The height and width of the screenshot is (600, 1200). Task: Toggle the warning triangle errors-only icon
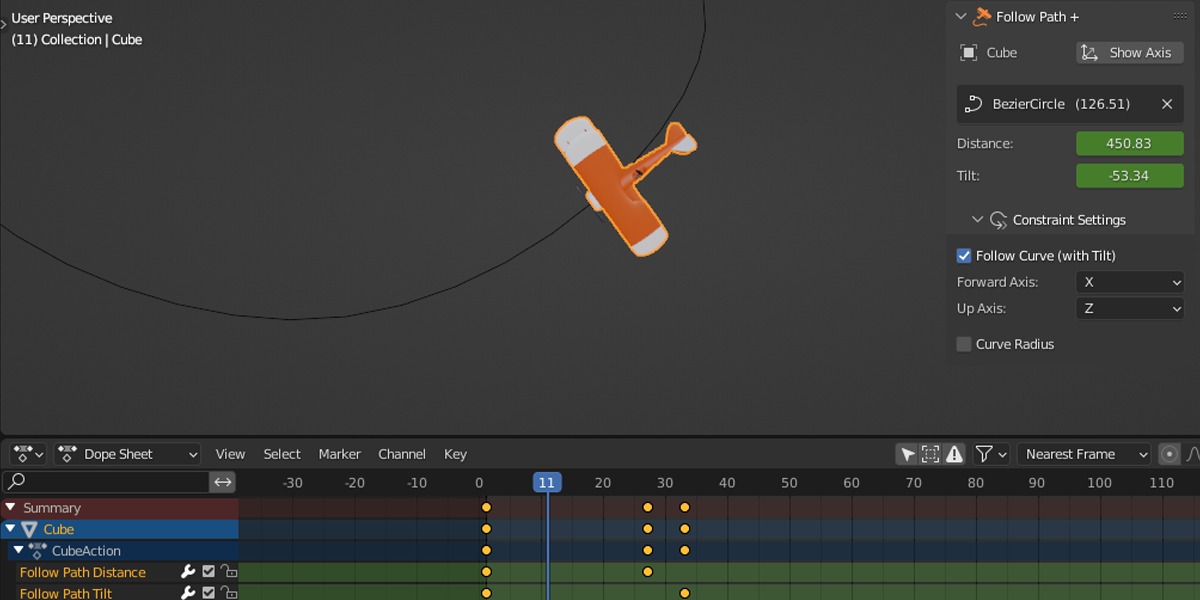tap(955, 454)
